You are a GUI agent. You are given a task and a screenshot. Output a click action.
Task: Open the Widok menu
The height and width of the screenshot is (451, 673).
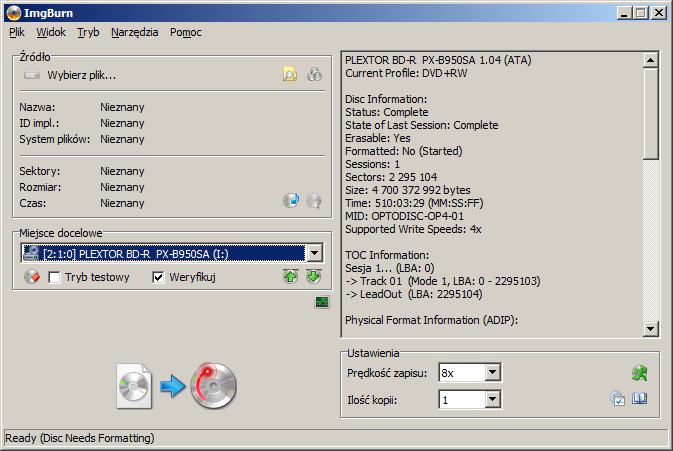[51, 32]
